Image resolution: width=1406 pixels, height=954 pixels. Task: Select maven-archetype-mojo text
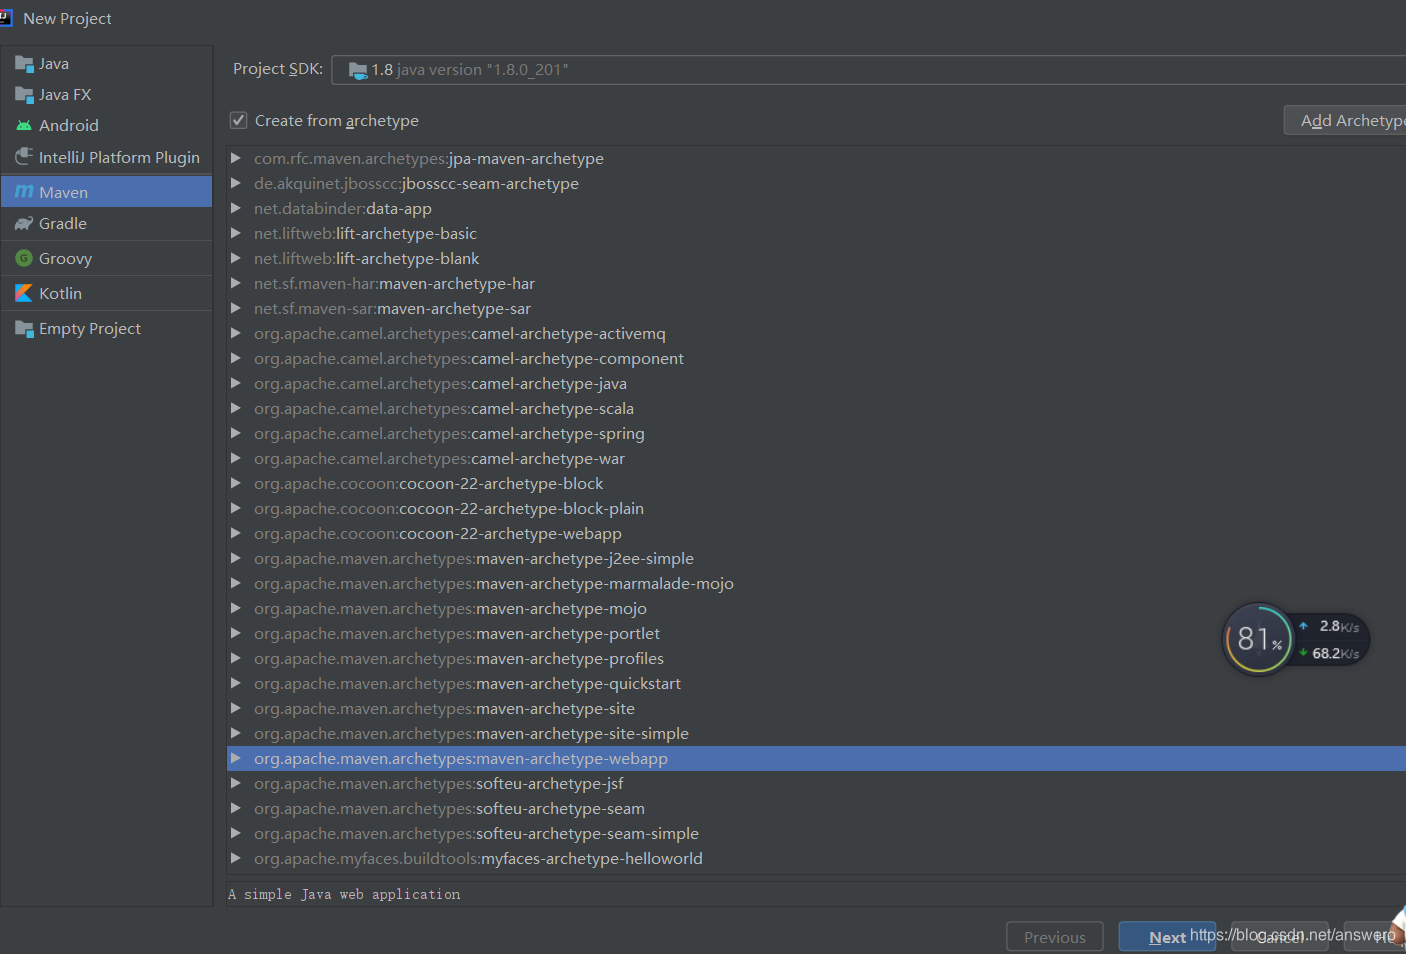pos(561,608)
